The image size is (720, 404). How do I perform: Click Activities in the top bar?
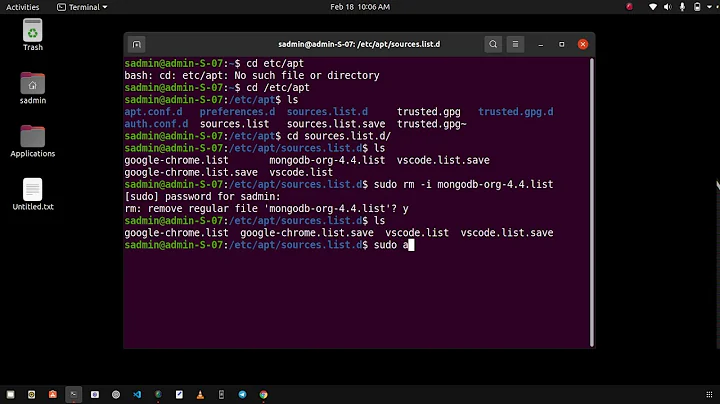click(22, 7)
